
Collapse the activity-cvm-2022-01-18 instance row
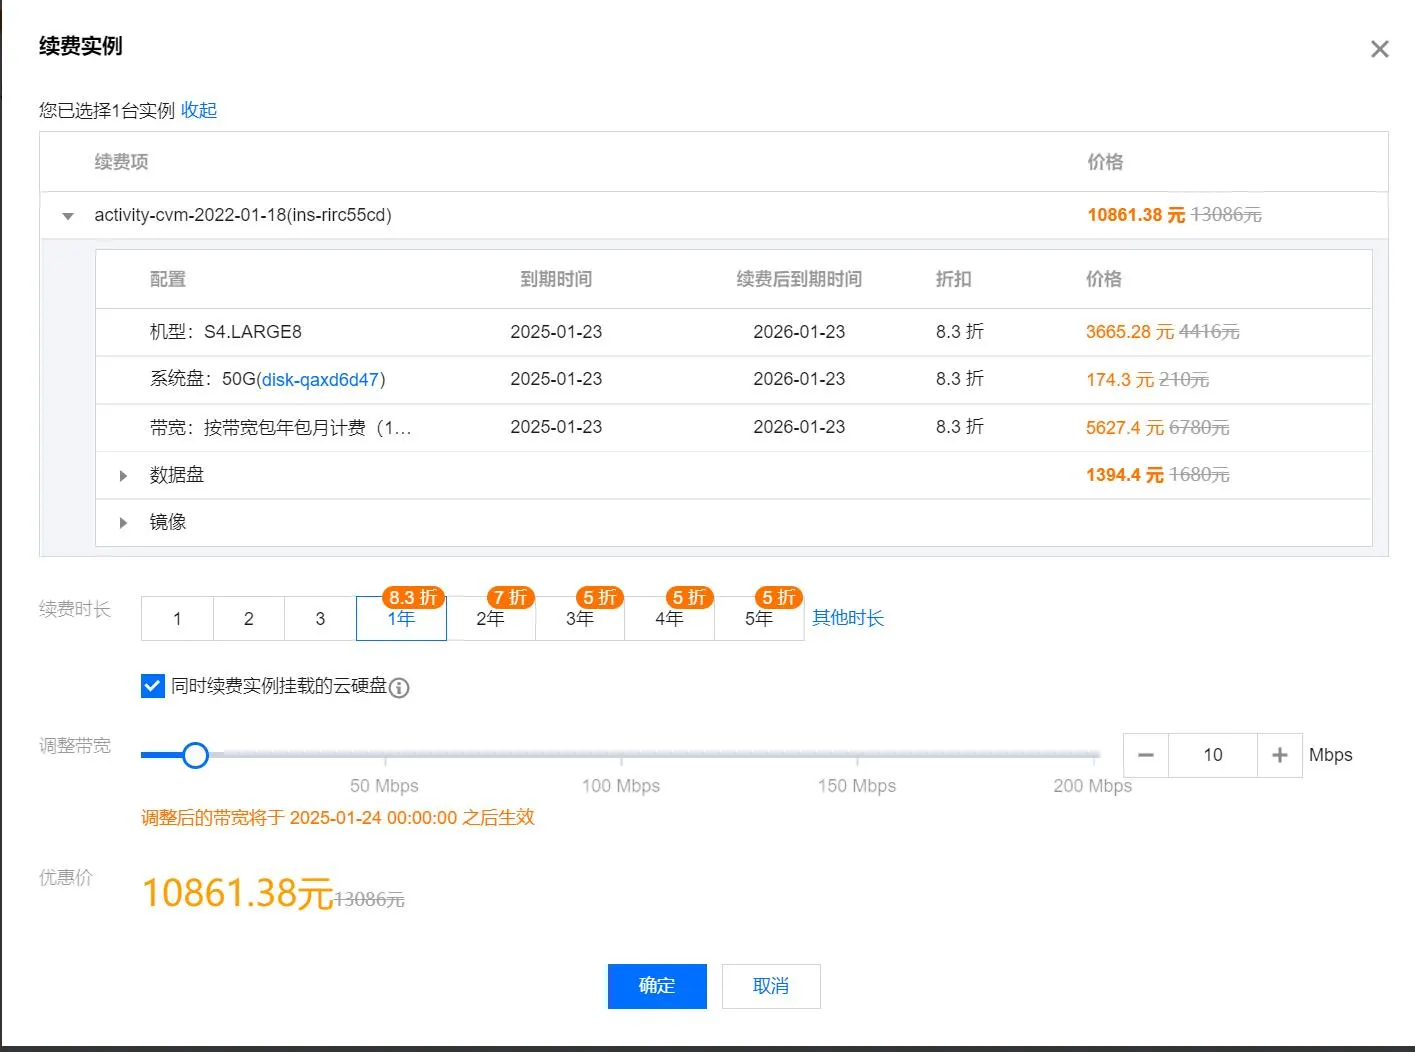pyautogui.click(x=68, y=216)
